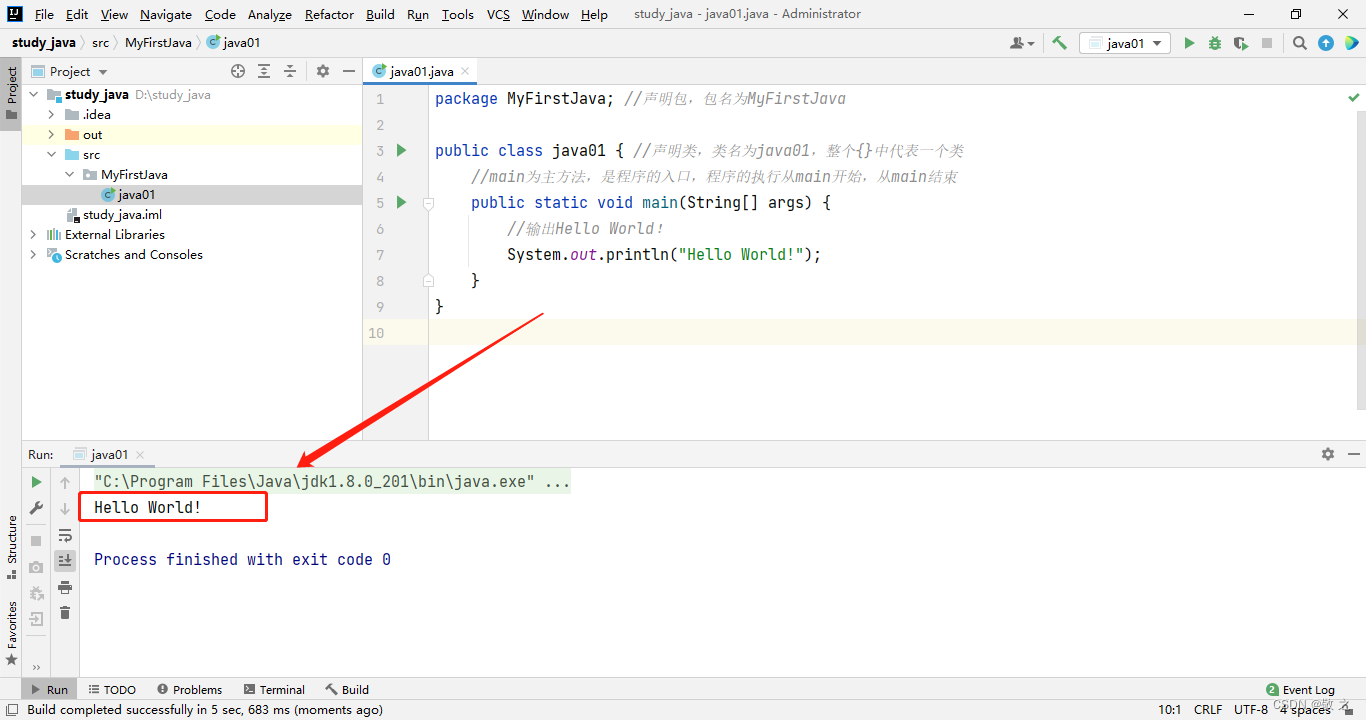The height and width of the screenshot is (720, 1366).
Task: Click the print icon in Run panel
Action: coord(65,587)
